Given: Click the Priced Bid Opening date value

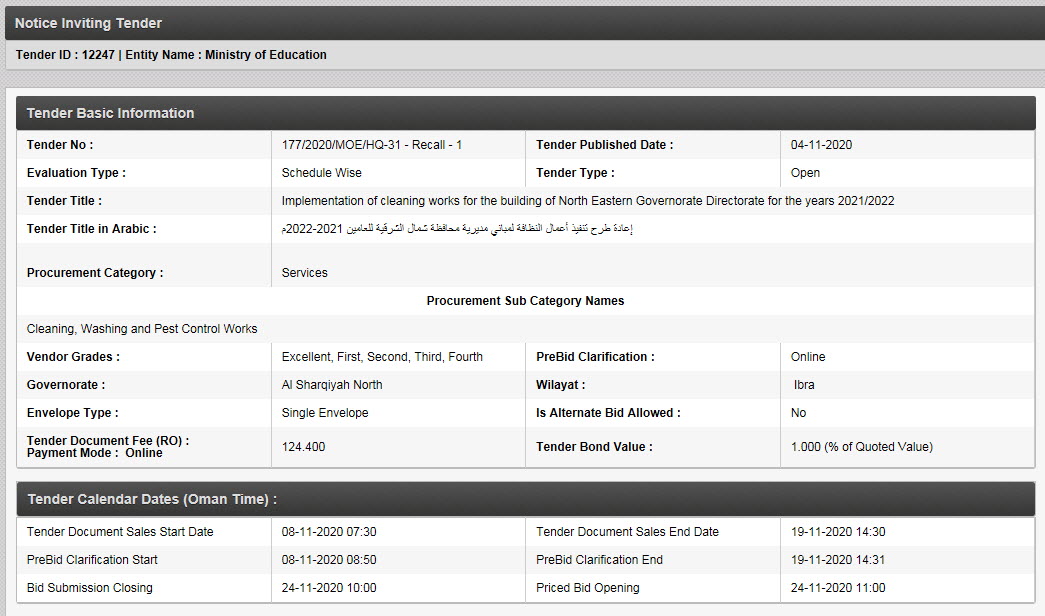Looking at the screenshot, I should (x=838, y=588).
